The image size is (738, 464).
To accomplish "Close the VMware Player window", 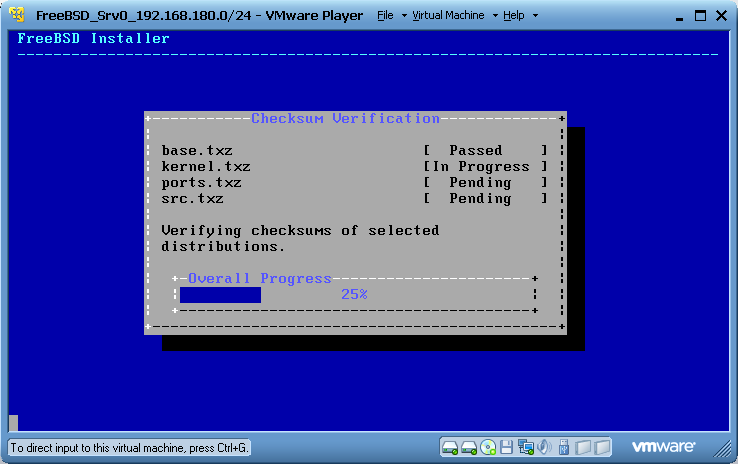I will click(721, 16).
